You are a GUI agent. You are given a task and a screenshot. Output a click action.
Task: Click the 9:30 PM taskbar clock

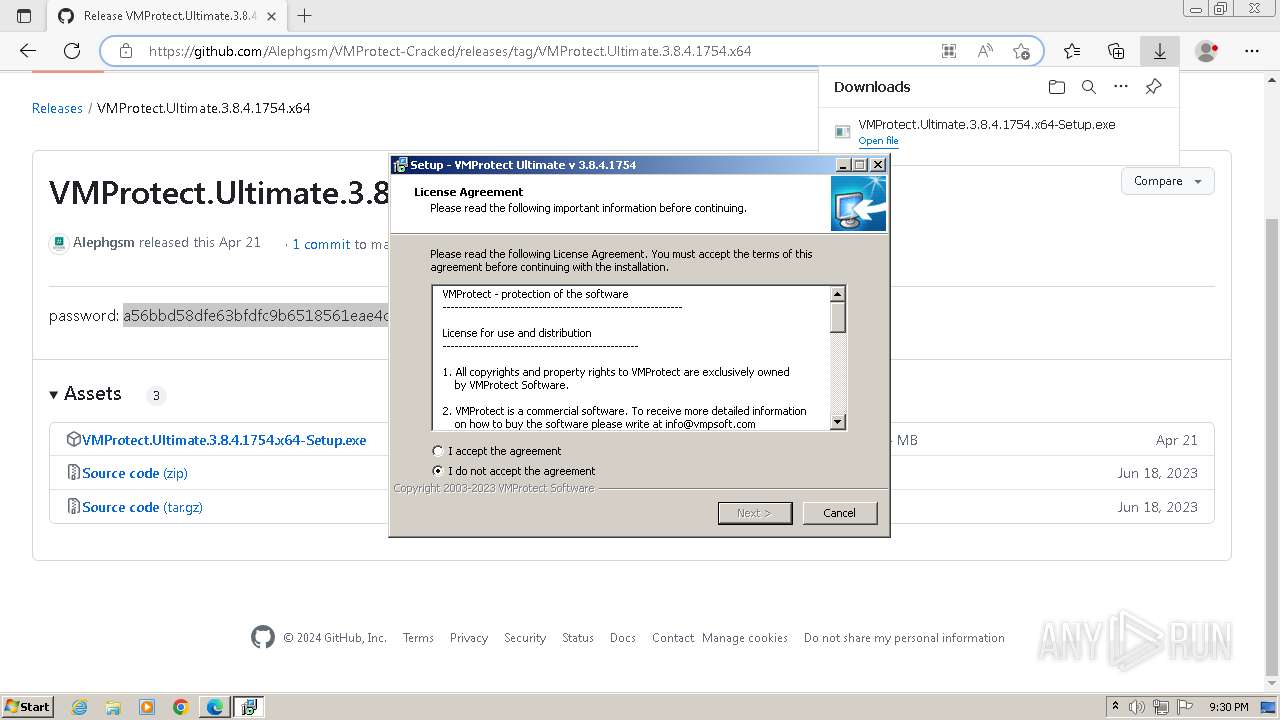click(1229, 707)
